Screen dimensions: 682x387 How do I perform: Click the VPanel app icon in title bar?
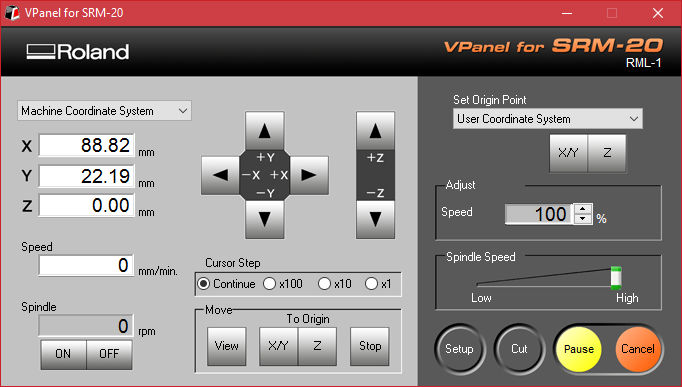point(12,13)
